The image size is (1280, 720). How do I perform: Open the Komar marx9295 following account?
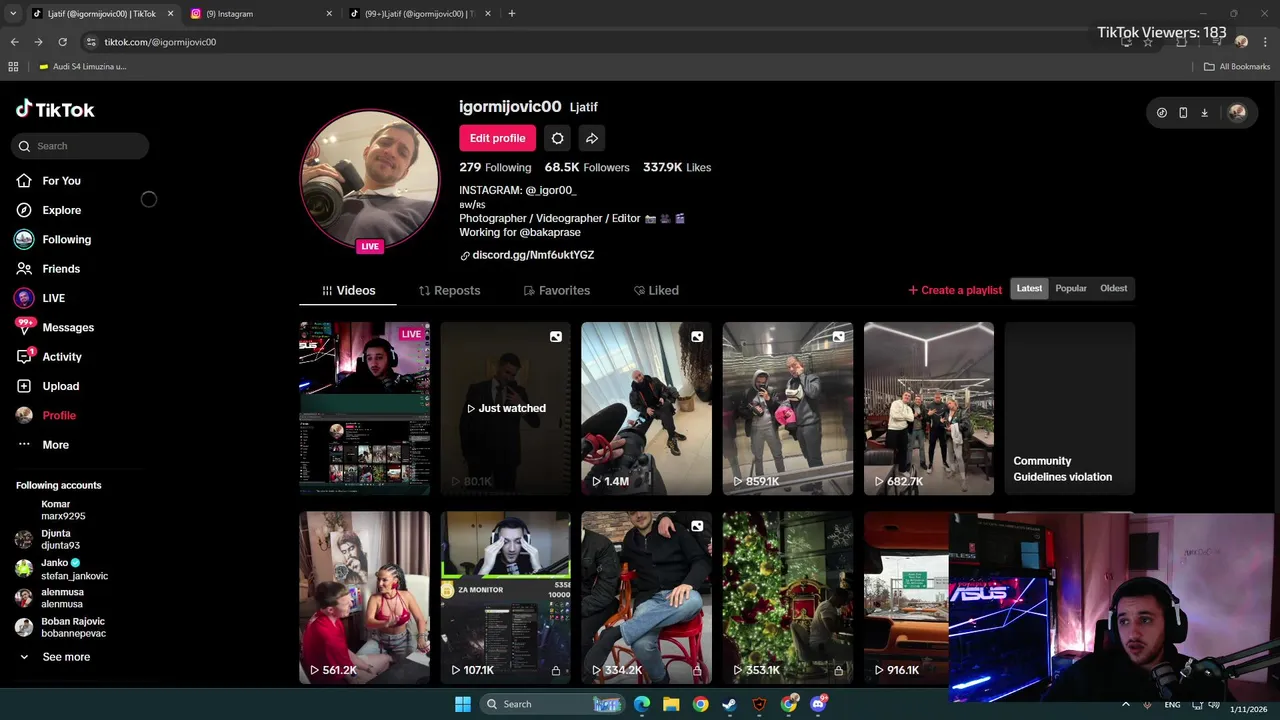point(62,510)
